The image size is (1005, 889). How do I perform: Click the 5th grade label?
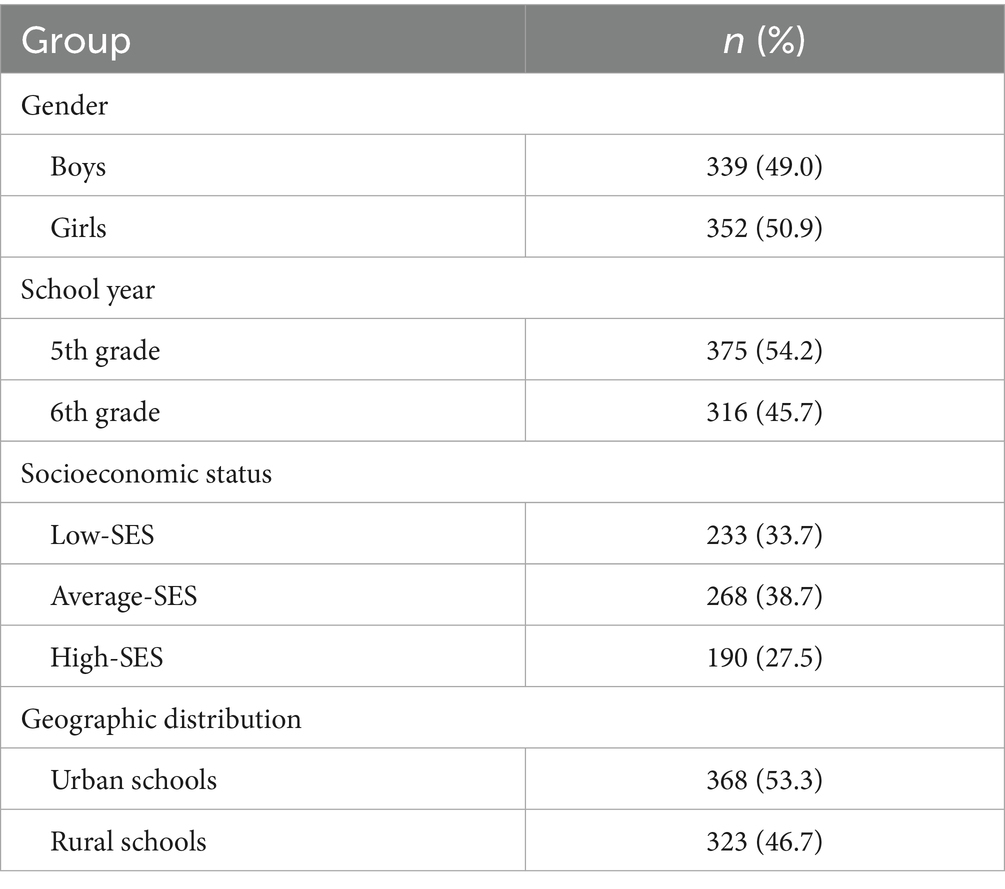coord(105,350)
